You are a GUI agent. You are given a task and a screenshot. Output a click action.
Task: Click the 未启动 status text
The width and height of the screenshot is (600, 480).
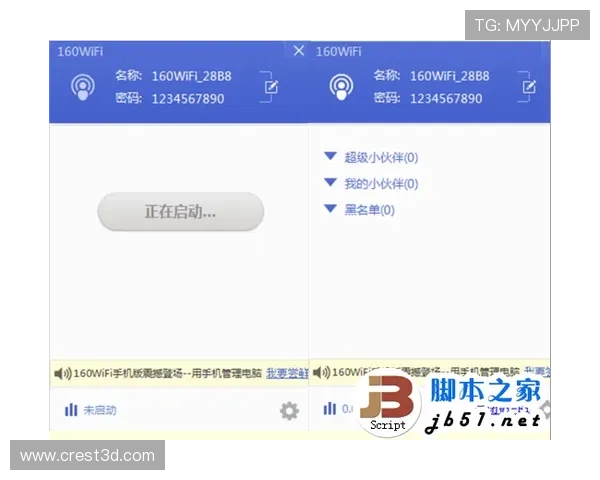tap(100, 410)
